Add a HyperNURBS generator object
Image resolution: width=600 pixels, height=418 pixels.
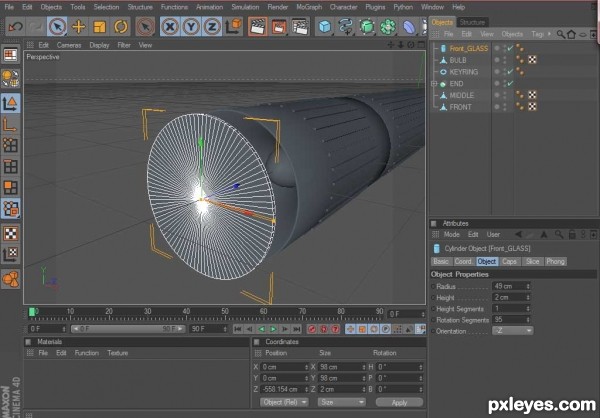tap(367, 27)
